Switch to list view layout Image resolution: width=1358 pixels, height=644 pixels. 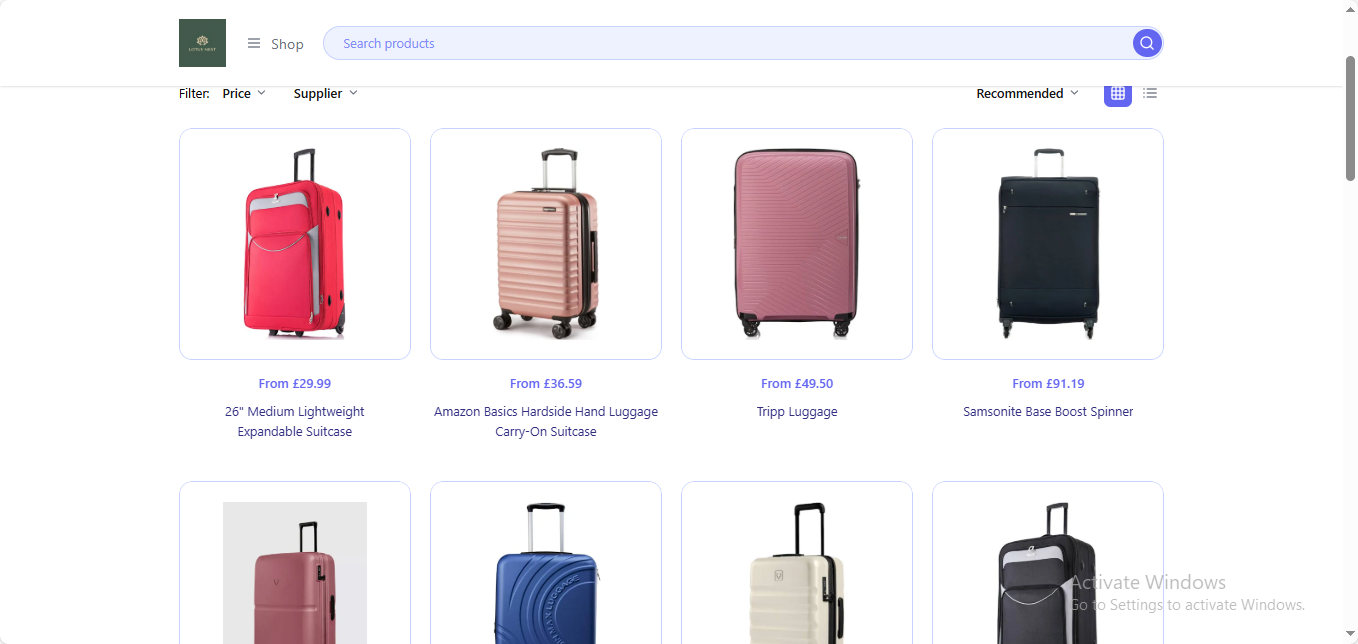1150,93
